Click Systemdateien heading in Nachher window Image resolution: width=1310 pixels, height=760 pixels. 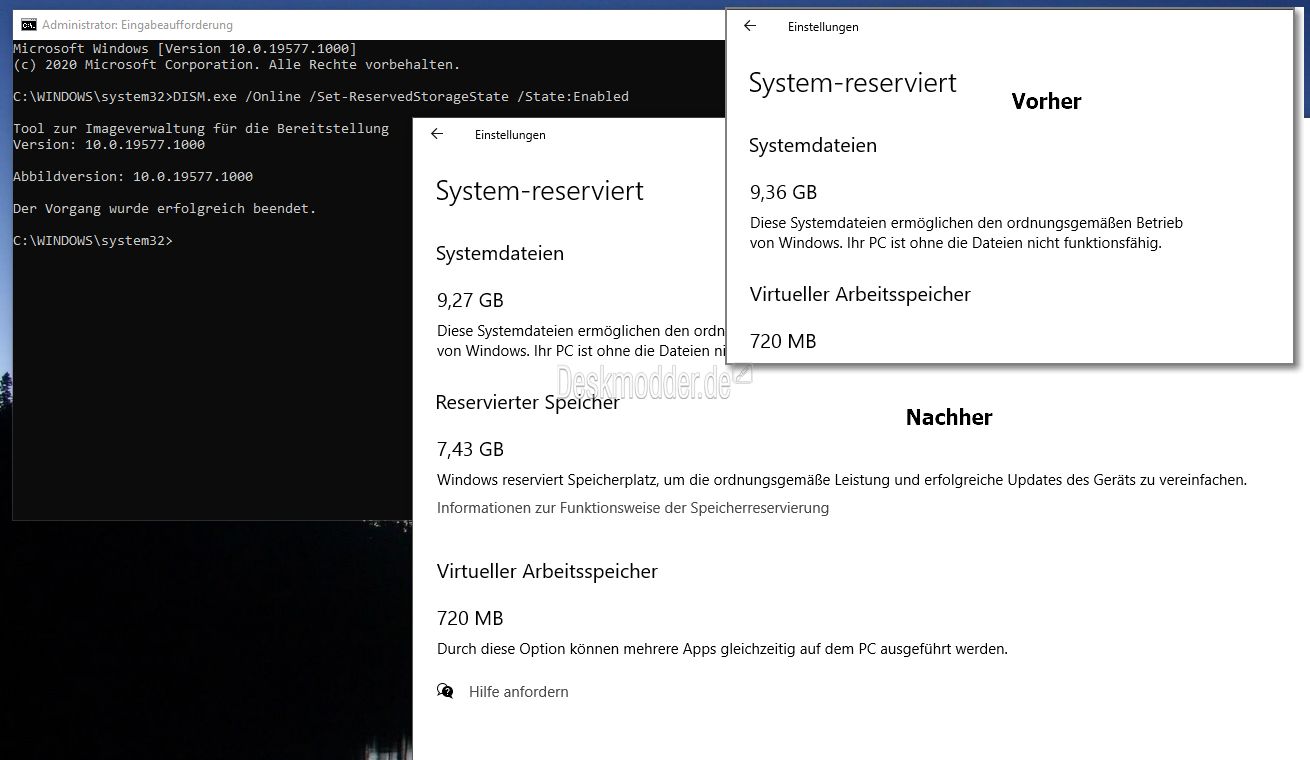click(x=500, y=254)
